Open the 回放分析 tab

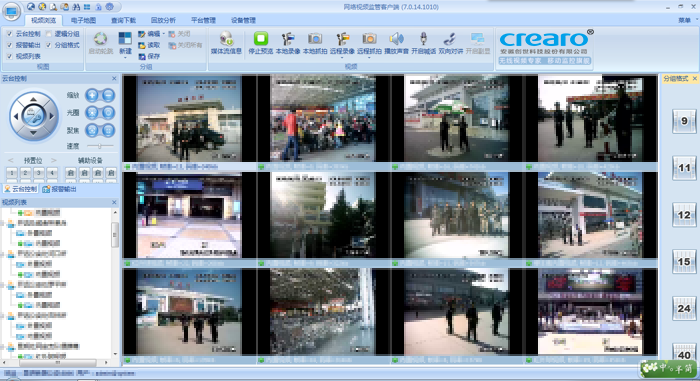[x=163, y=20]
